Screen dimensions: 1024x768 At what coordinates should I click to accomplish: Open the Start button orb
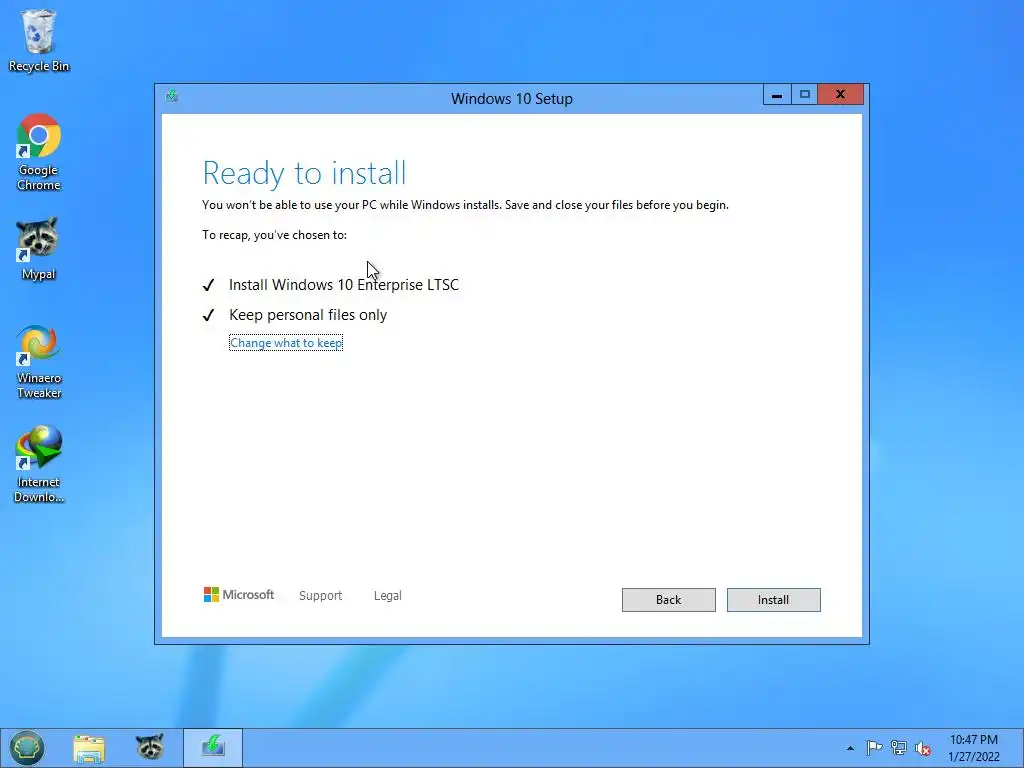click(26, 747)
